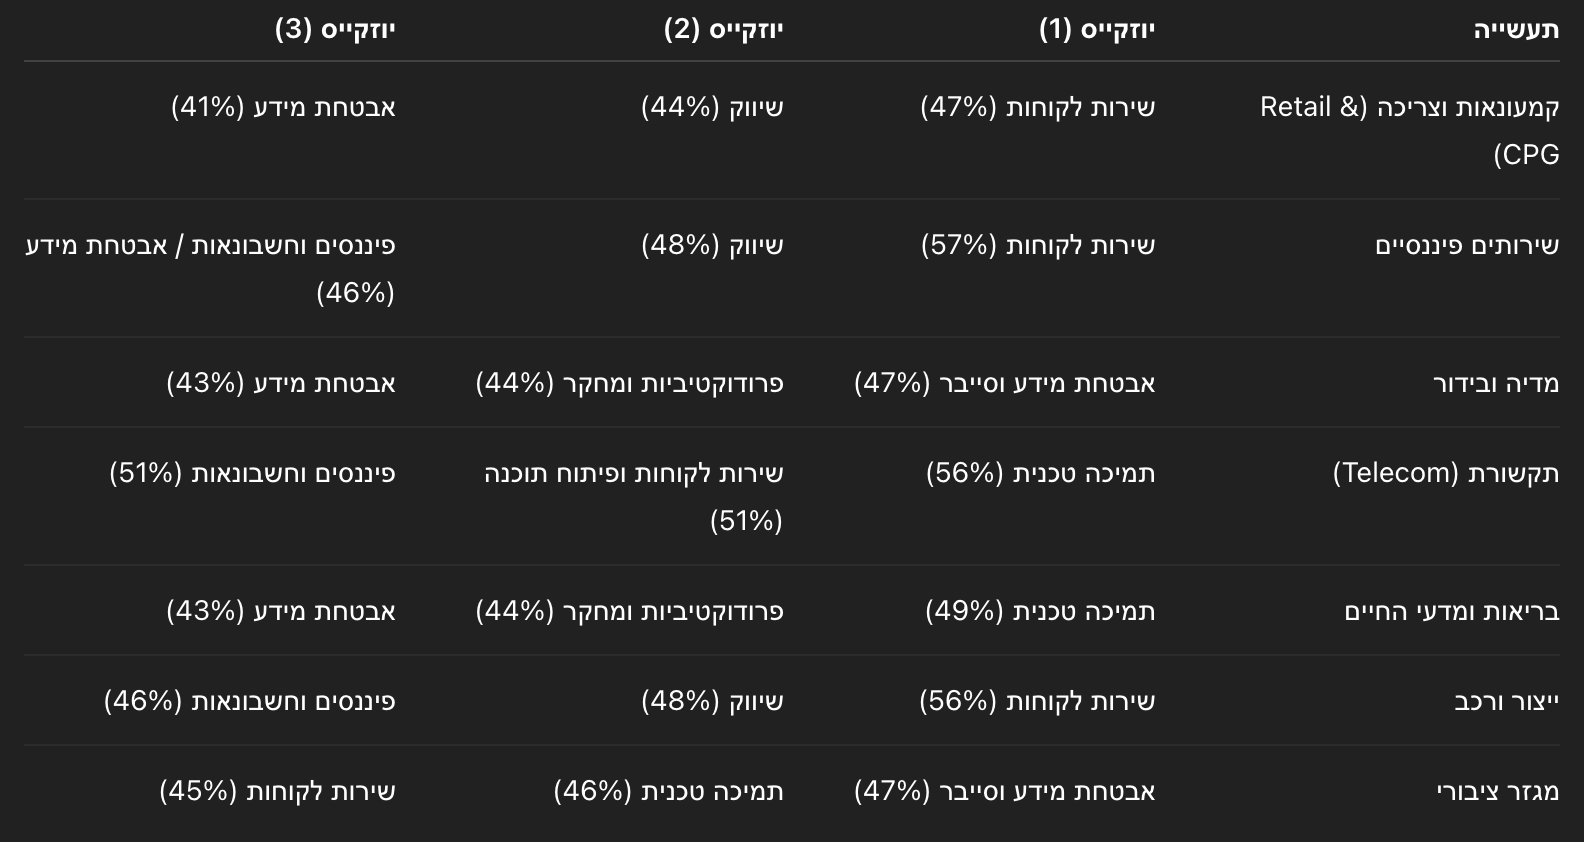The height and width of the screenshot is (842, 1584).
Task: Click the תמיכה טכנית (56%) cell
Action: 1040,473
